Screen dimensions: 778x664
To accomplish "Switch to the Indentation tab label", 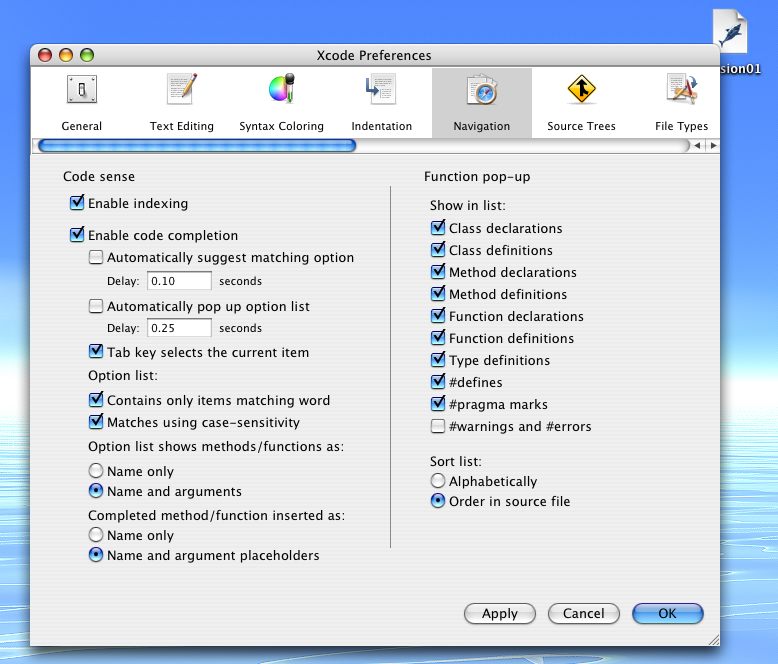I will click(382, 126).
